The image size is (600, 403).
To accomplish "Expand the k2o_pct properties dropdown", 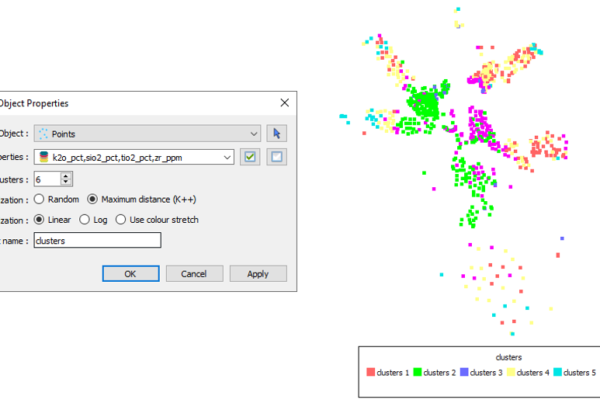I will (x=228, y=156).
